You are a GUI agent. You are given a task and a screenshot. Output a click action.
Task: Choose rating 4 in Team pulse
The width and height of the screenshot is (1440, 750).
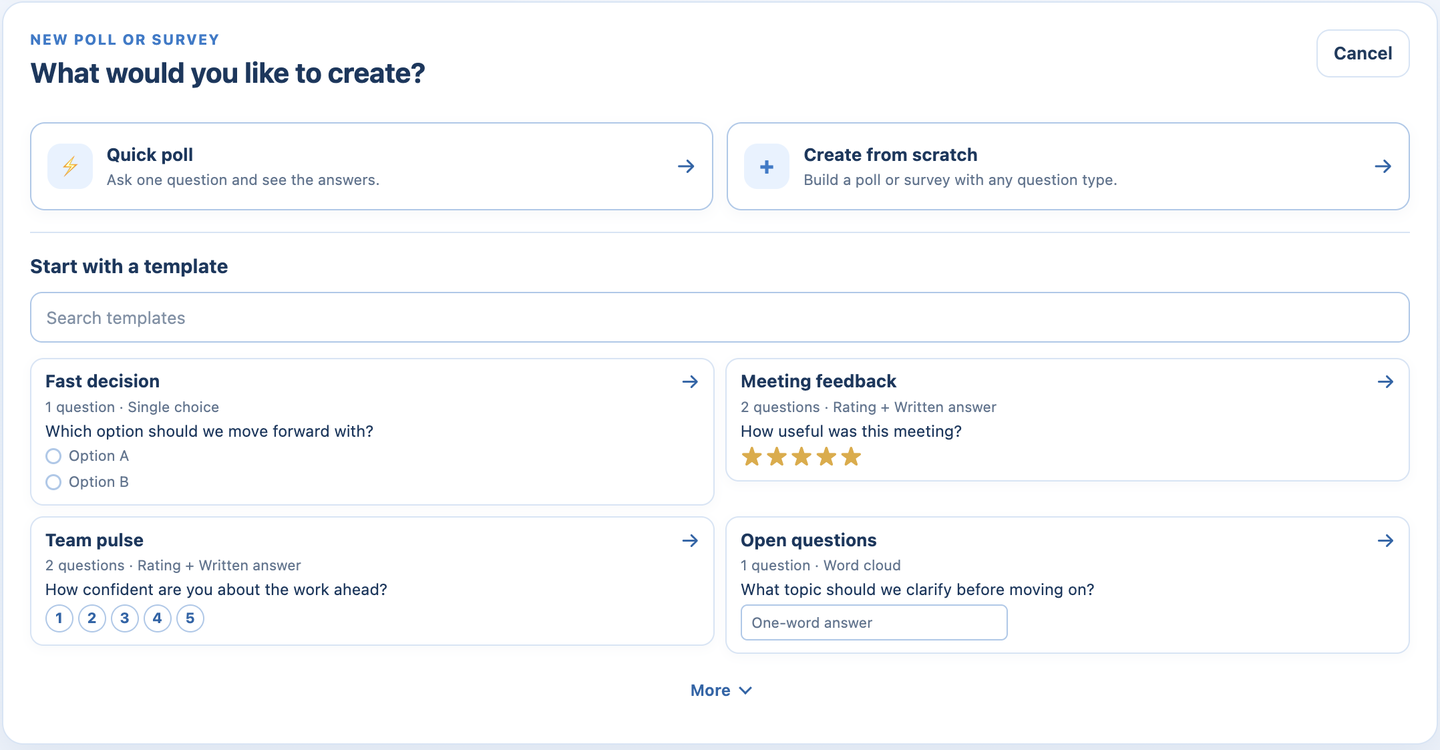[x=157, y=618]
